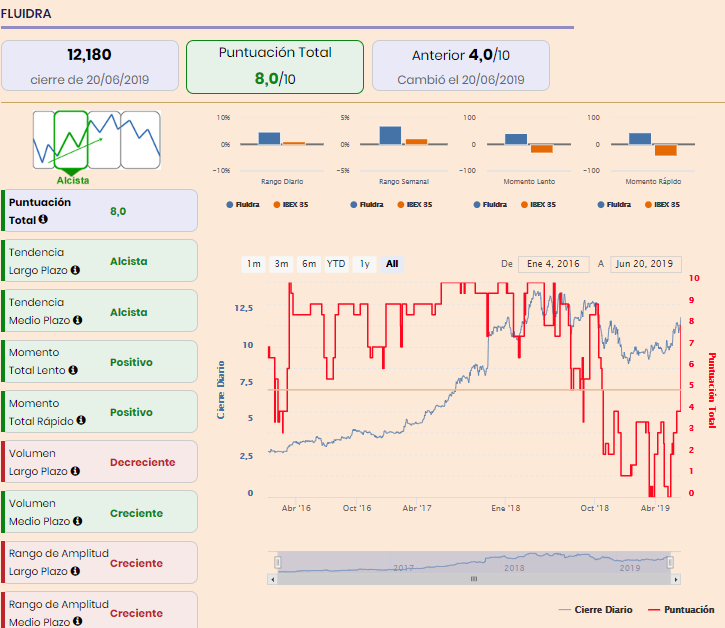
Task: Click the Fluidra blue bar in Rango Semanal
Action: click(x=390, y=135)
